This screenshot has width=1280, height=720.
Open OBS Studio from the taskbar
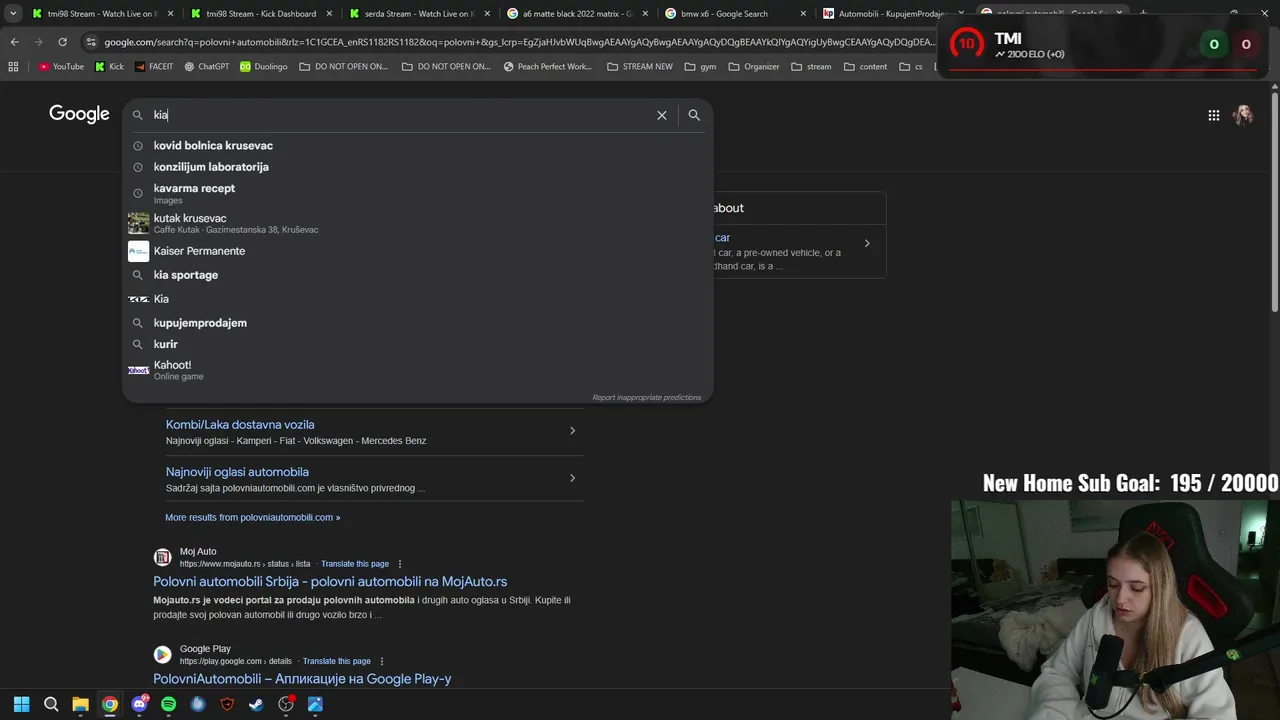pyautogui.click(x=286, y=704)
